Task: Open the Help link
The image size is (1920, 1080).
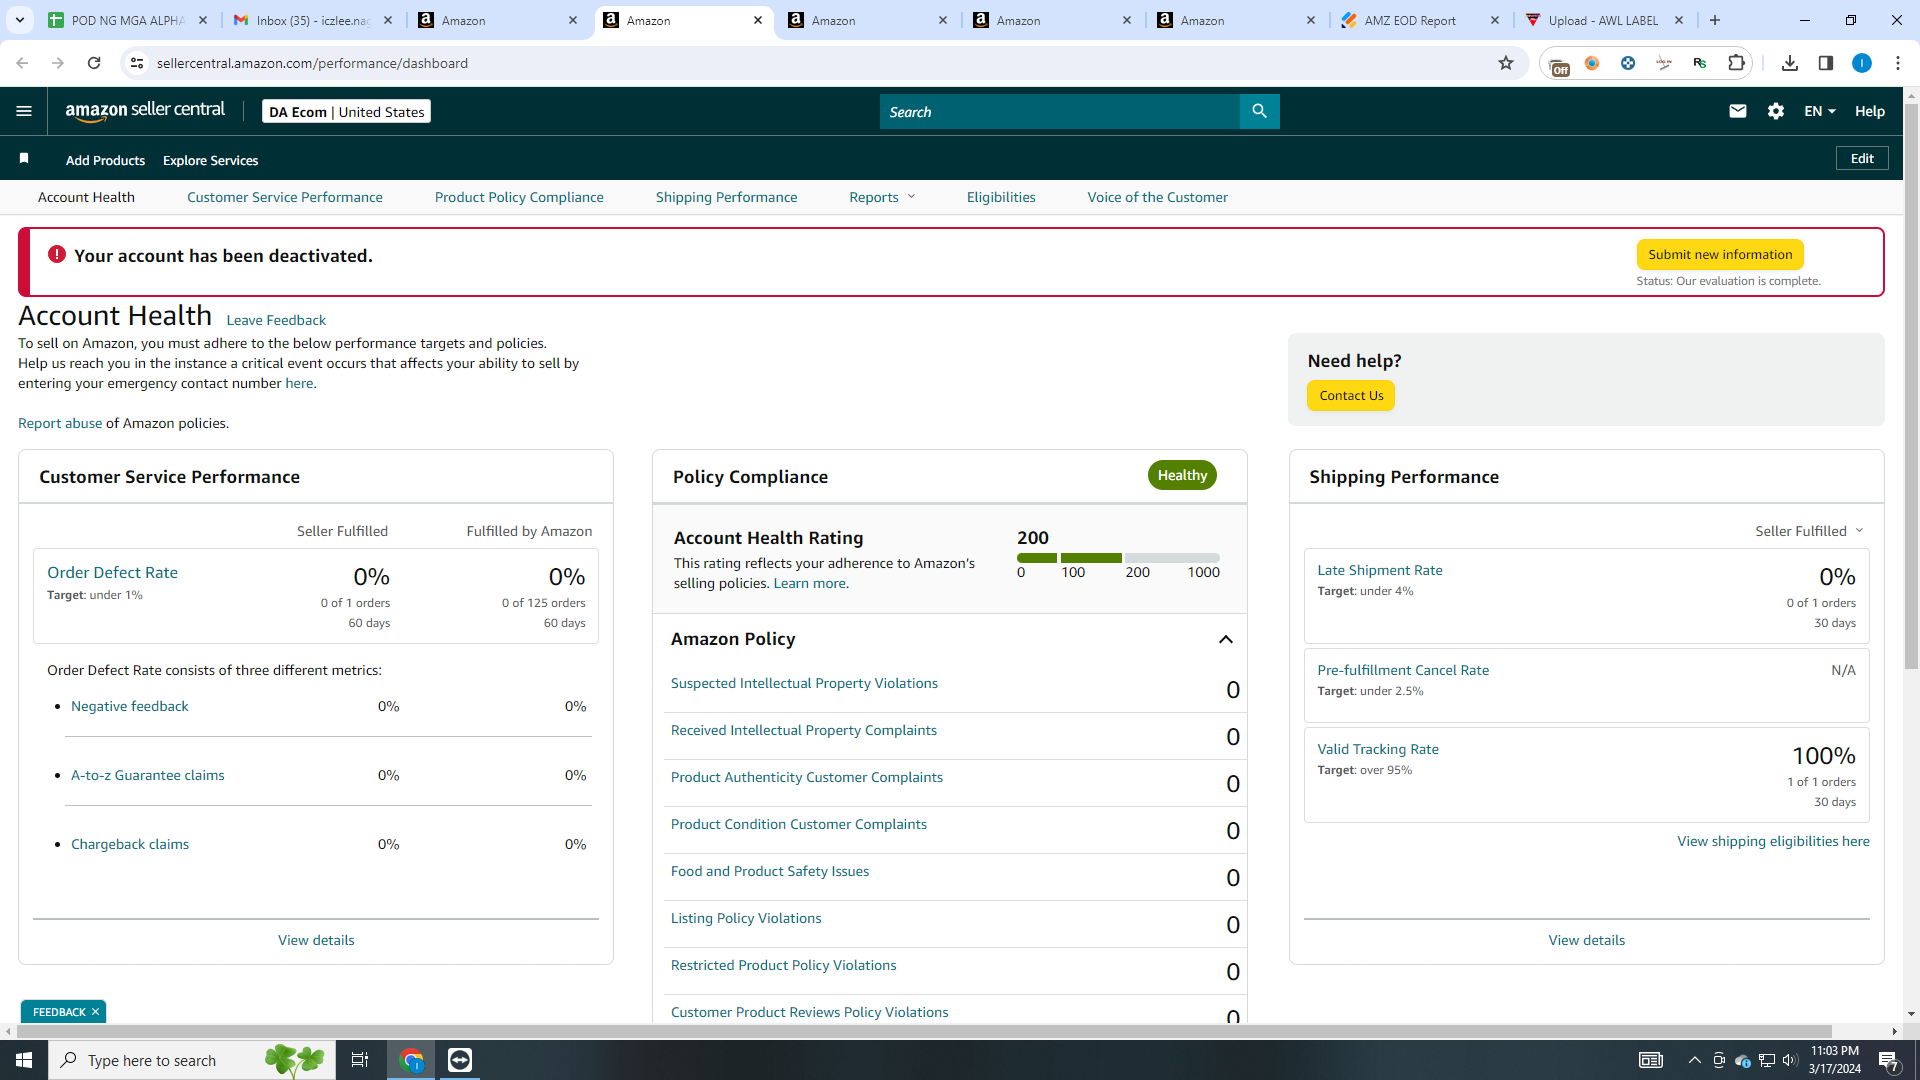Action: (x=1870, y=111)
